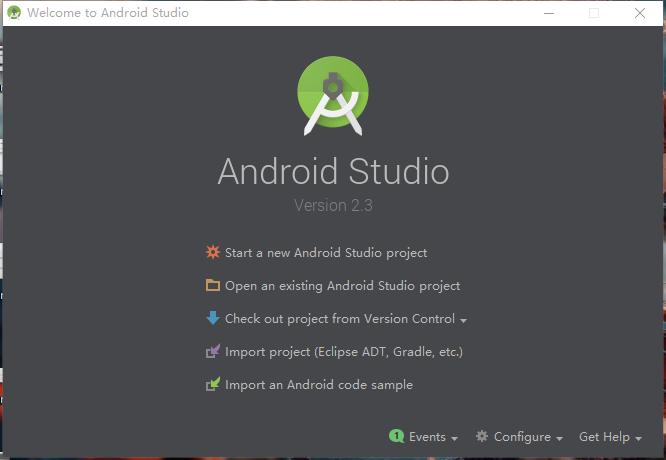Close the Welcome to Android Studio window
Viewport: 666px width, 460px height.
coord(640,13)
